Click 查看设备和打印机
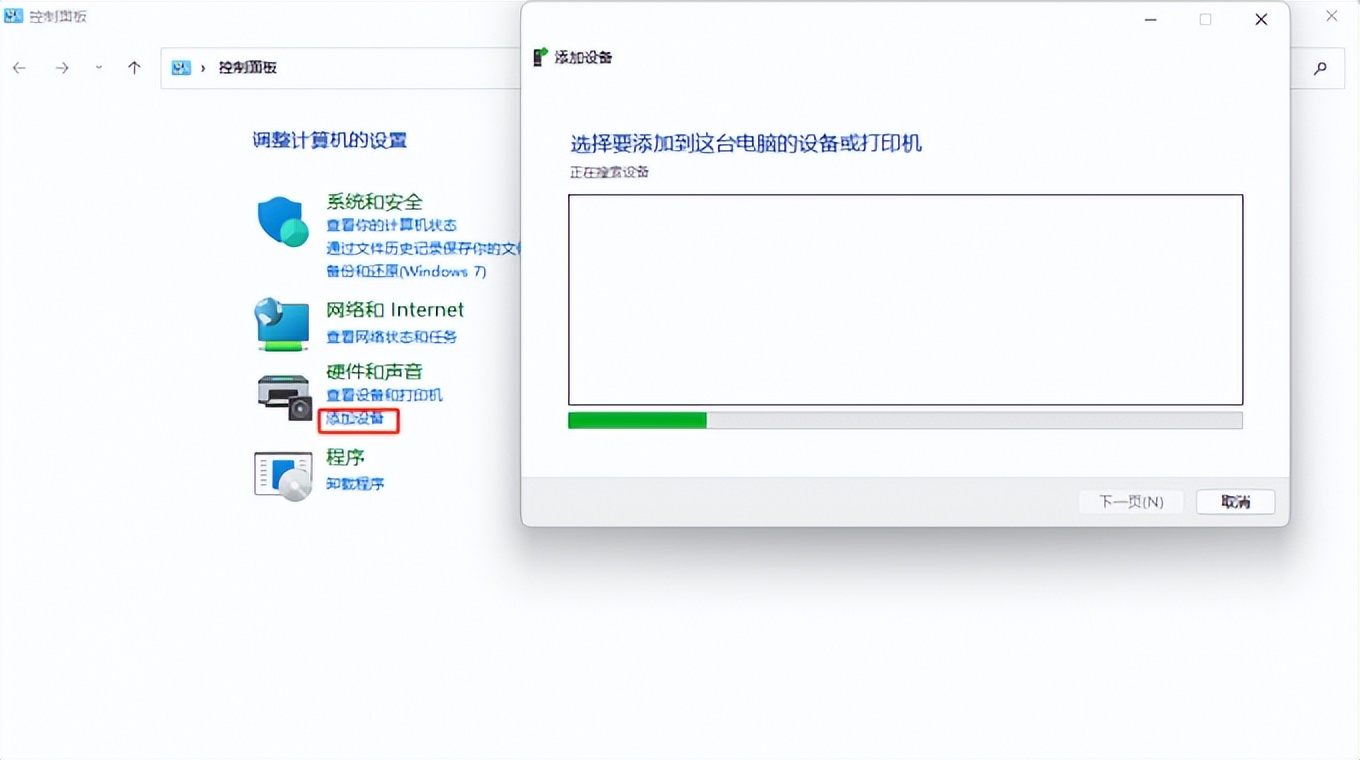This screenshot has width=1360, height=760. pyautogui.click(x=383, y=394)
